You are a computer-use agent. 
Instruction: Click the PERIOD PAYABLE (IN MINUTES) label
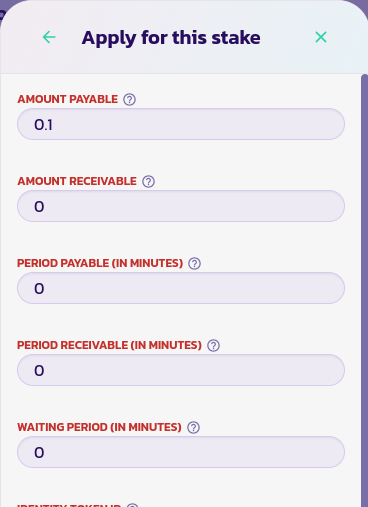tap(100, 263)
